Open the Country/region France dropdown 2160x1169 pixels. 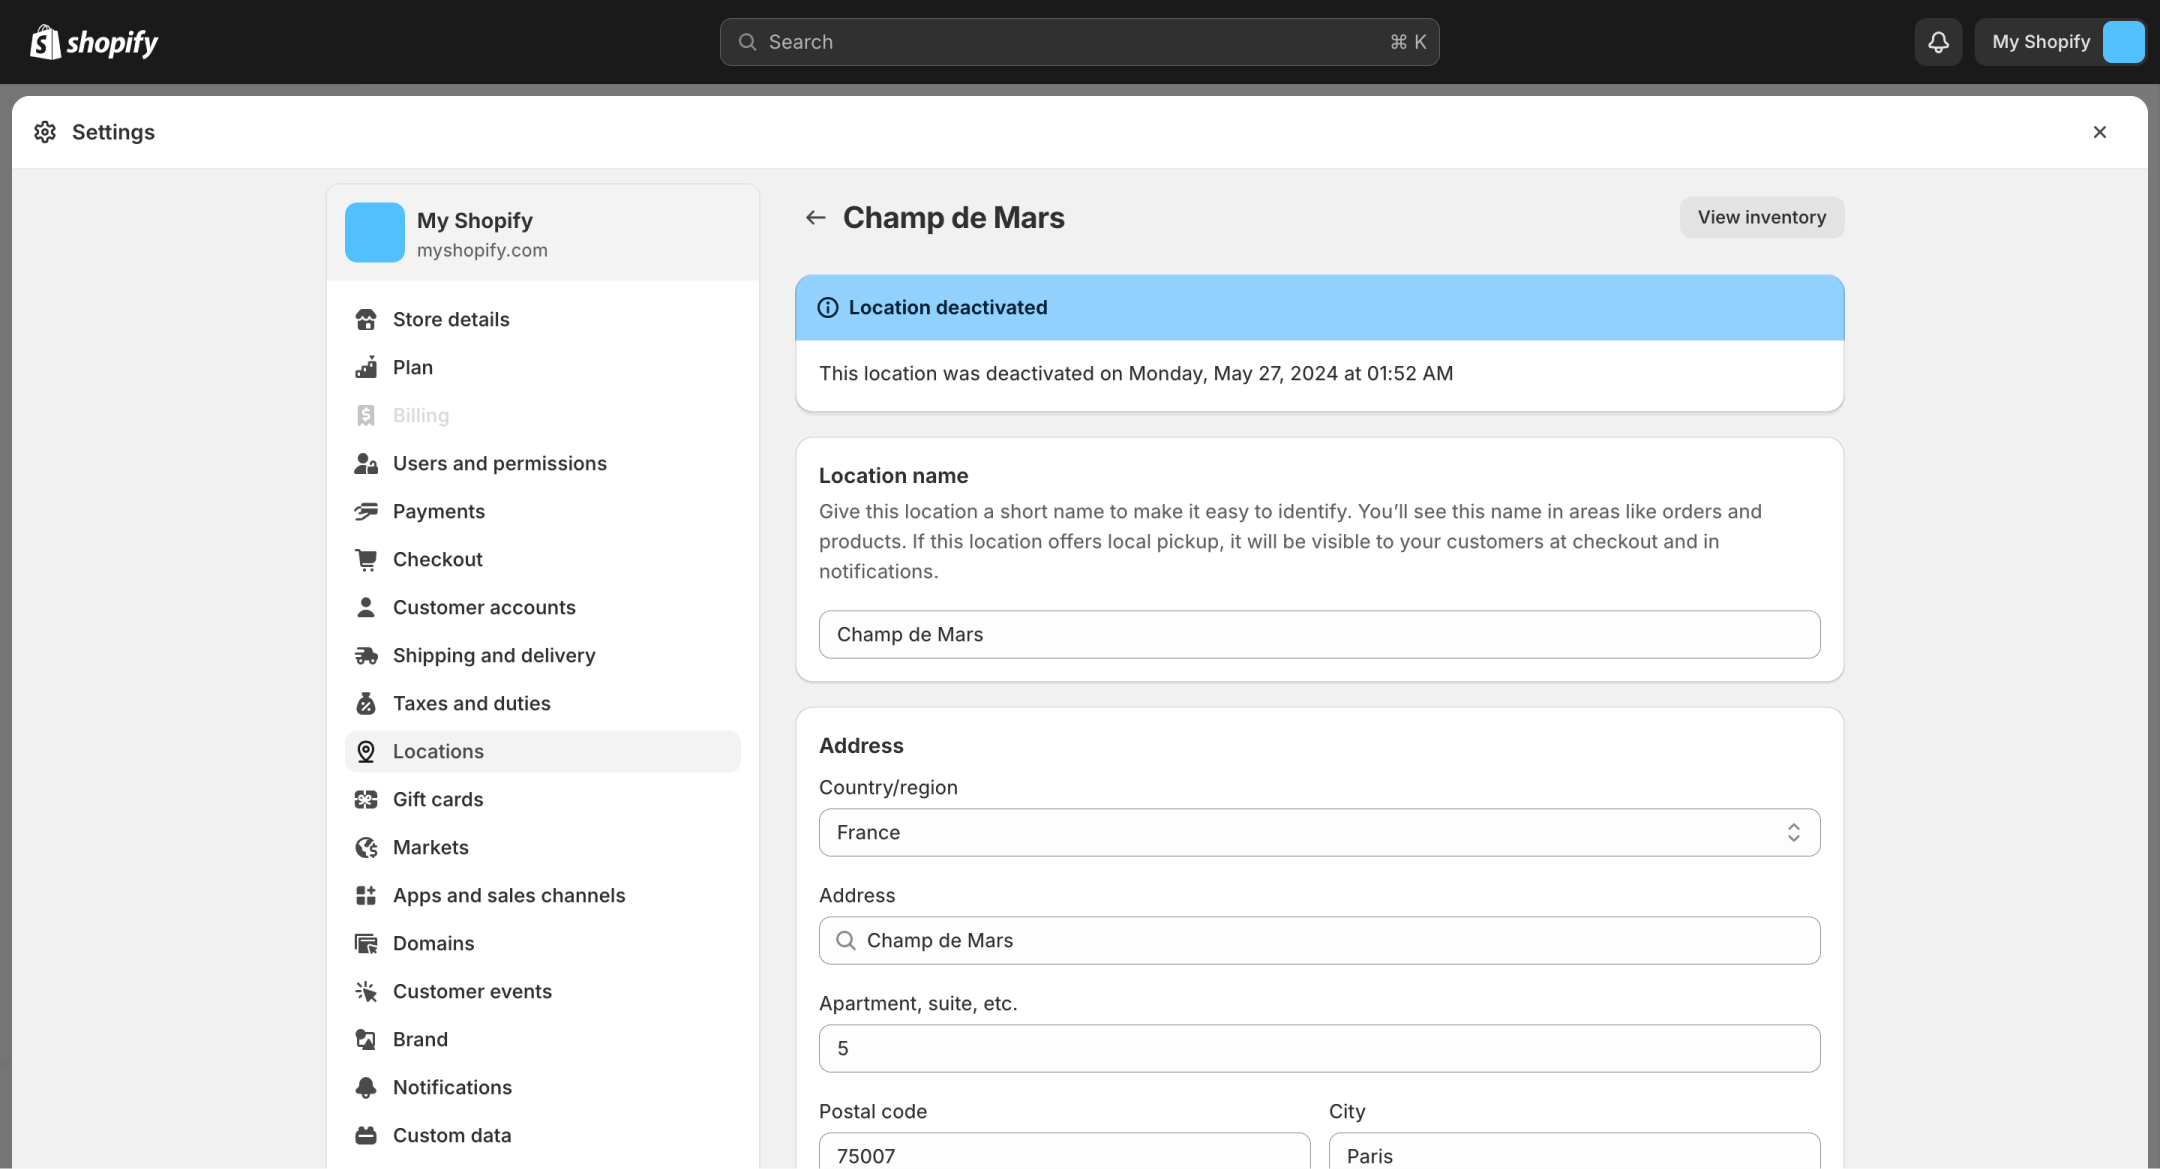click(x=1319, y=833)
